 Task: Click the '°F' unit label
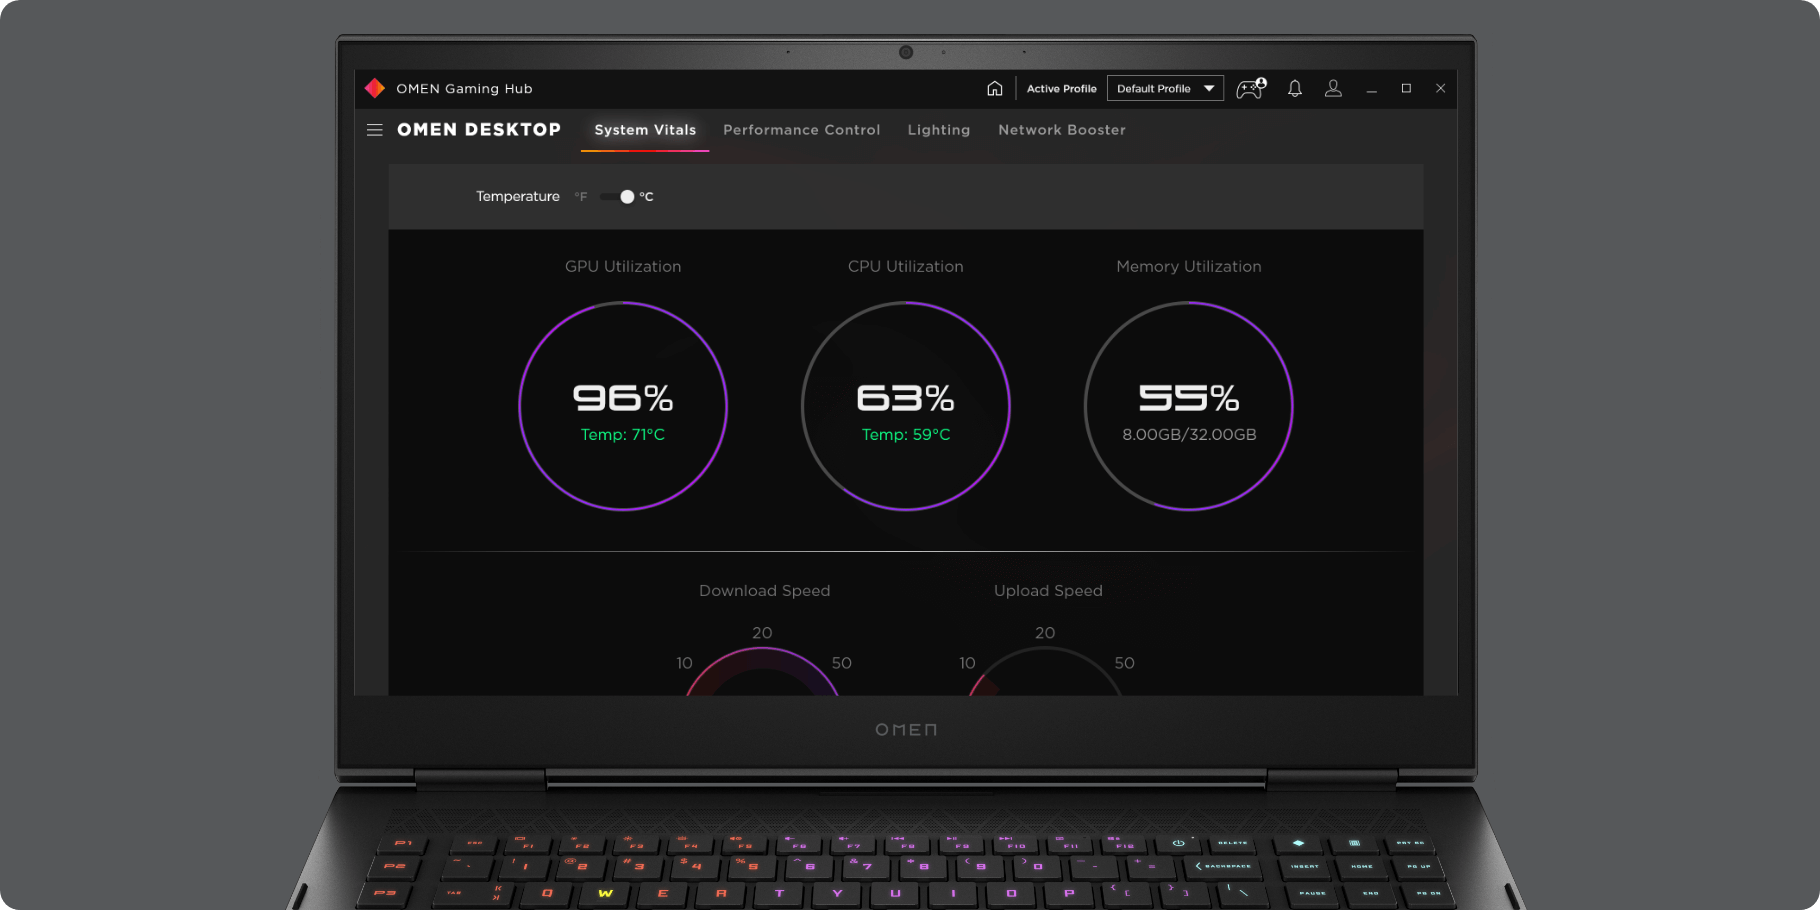(581, 197)
